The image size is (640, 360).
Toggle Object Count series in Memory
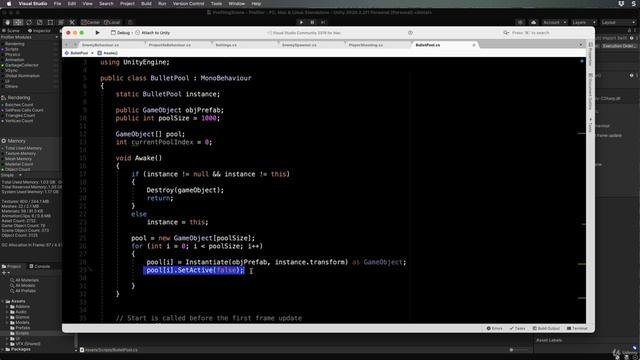point(18,169)
